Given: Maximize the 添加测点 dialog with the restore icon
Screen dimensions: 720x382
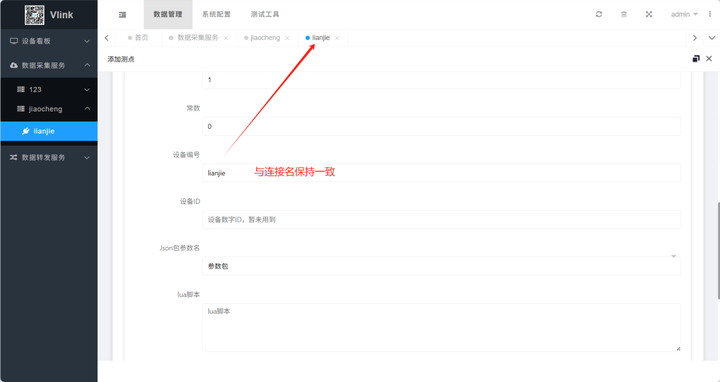Looking at the screenshot, I should pos(696,59).
